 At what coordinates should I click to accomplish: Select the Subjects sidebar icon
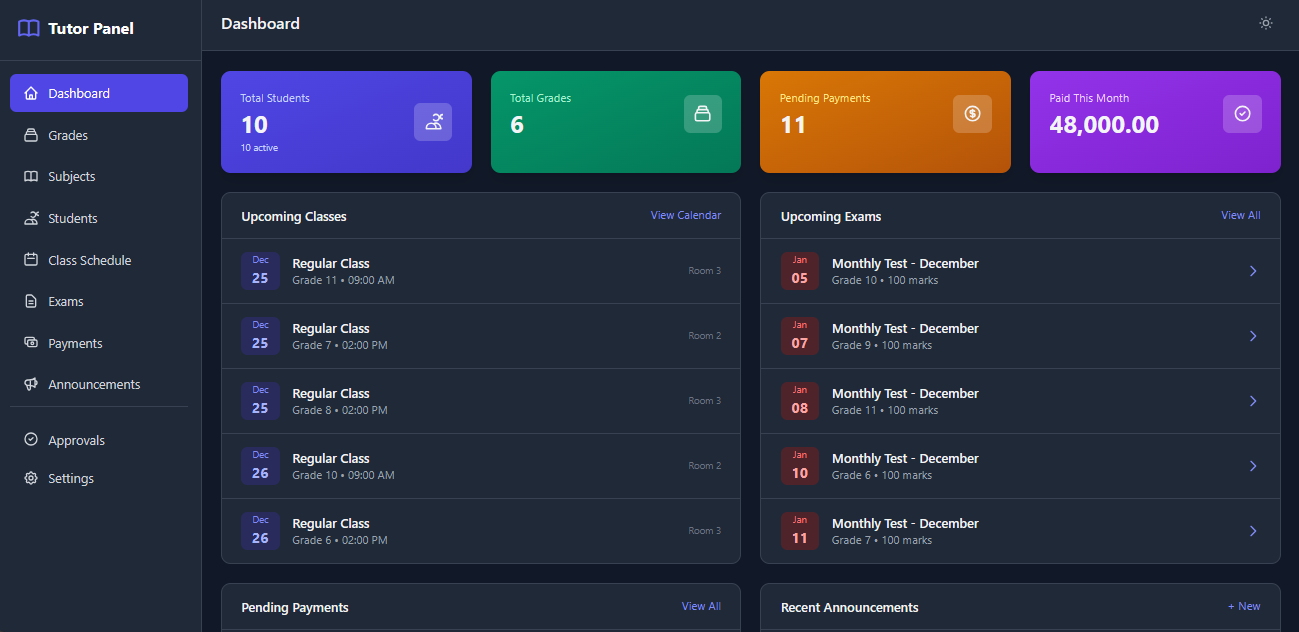pos(30,176)
